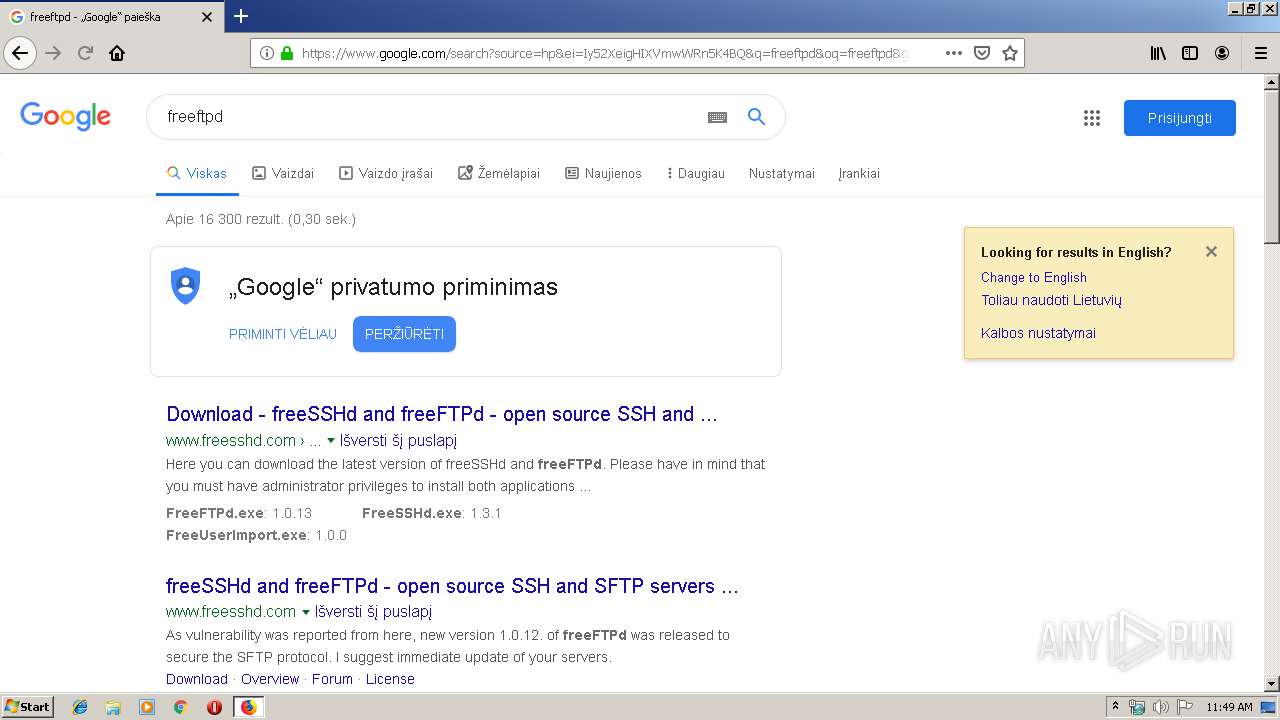Image resolution: width=1280 pixels, height=720 pixels.
Task: Save page to Pocket
Action: (982, 53)
